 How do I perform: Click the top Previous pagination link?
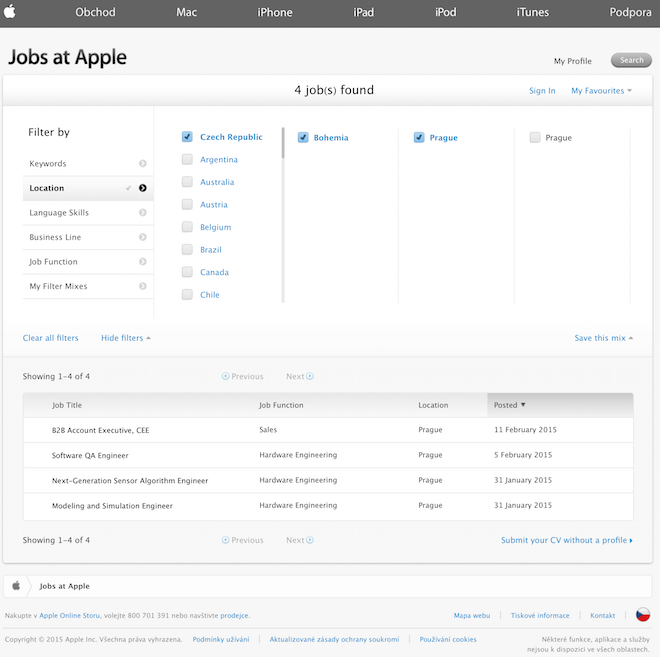pyautogui.click(x=242, y=376)
